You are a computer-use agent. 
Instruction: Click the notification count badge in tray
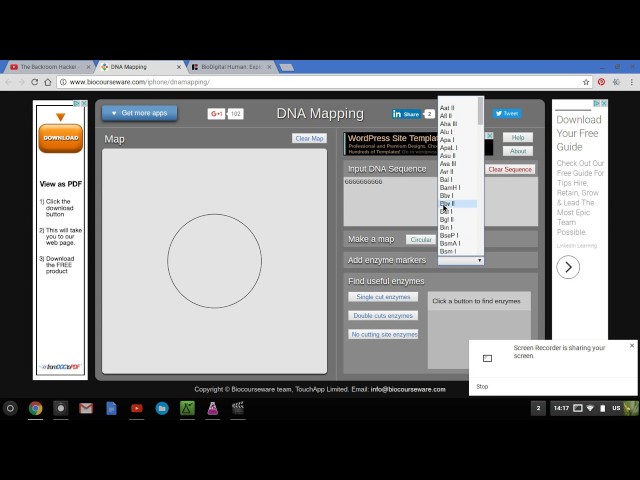tap(538, 408)
